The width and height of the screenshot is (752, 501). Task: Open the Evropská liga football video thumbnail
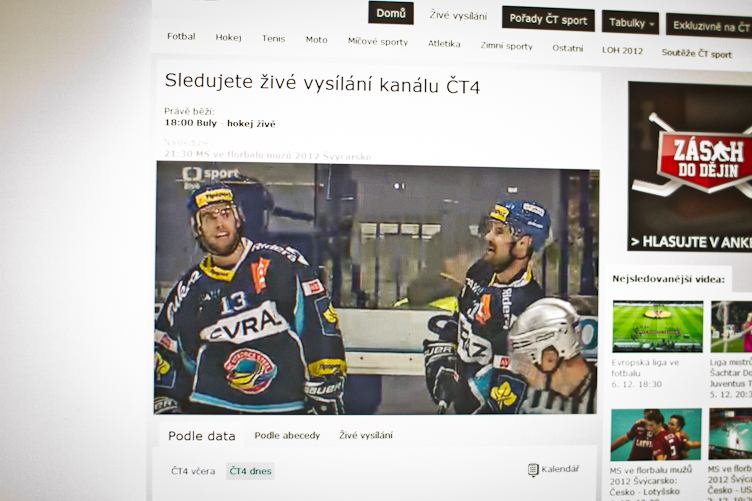pos(658,326)
